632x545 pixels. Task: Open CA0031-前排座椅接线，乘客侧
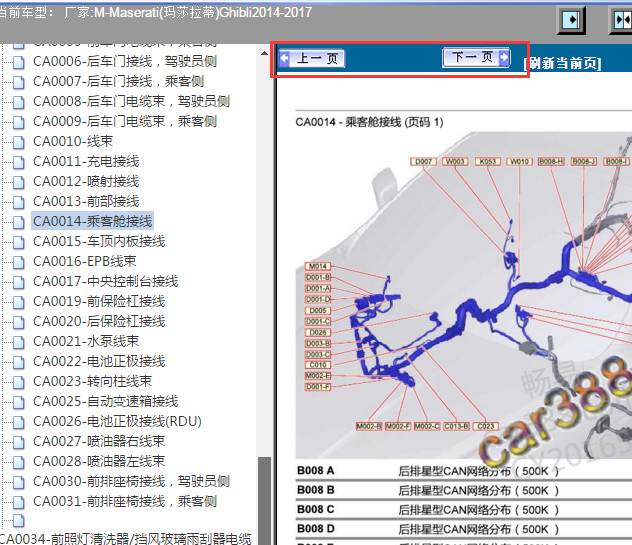click(x=125, y=501)
